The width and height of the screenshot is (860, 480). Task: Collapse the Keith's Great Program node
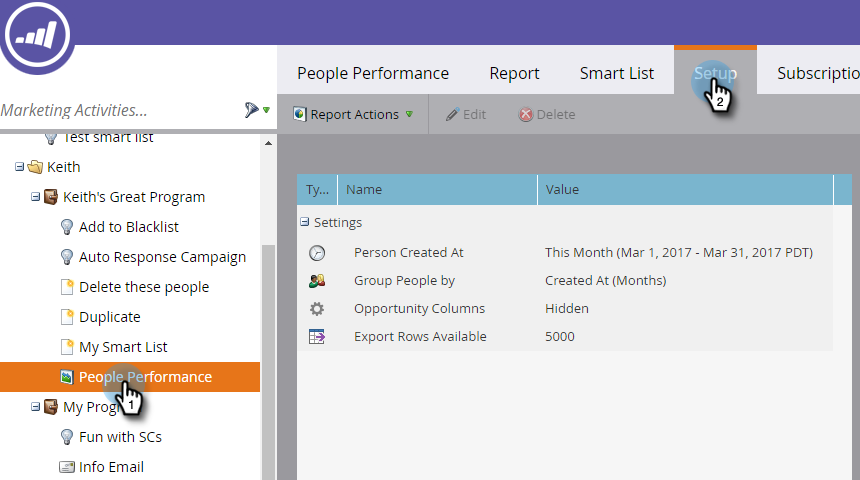coord(36,197)
